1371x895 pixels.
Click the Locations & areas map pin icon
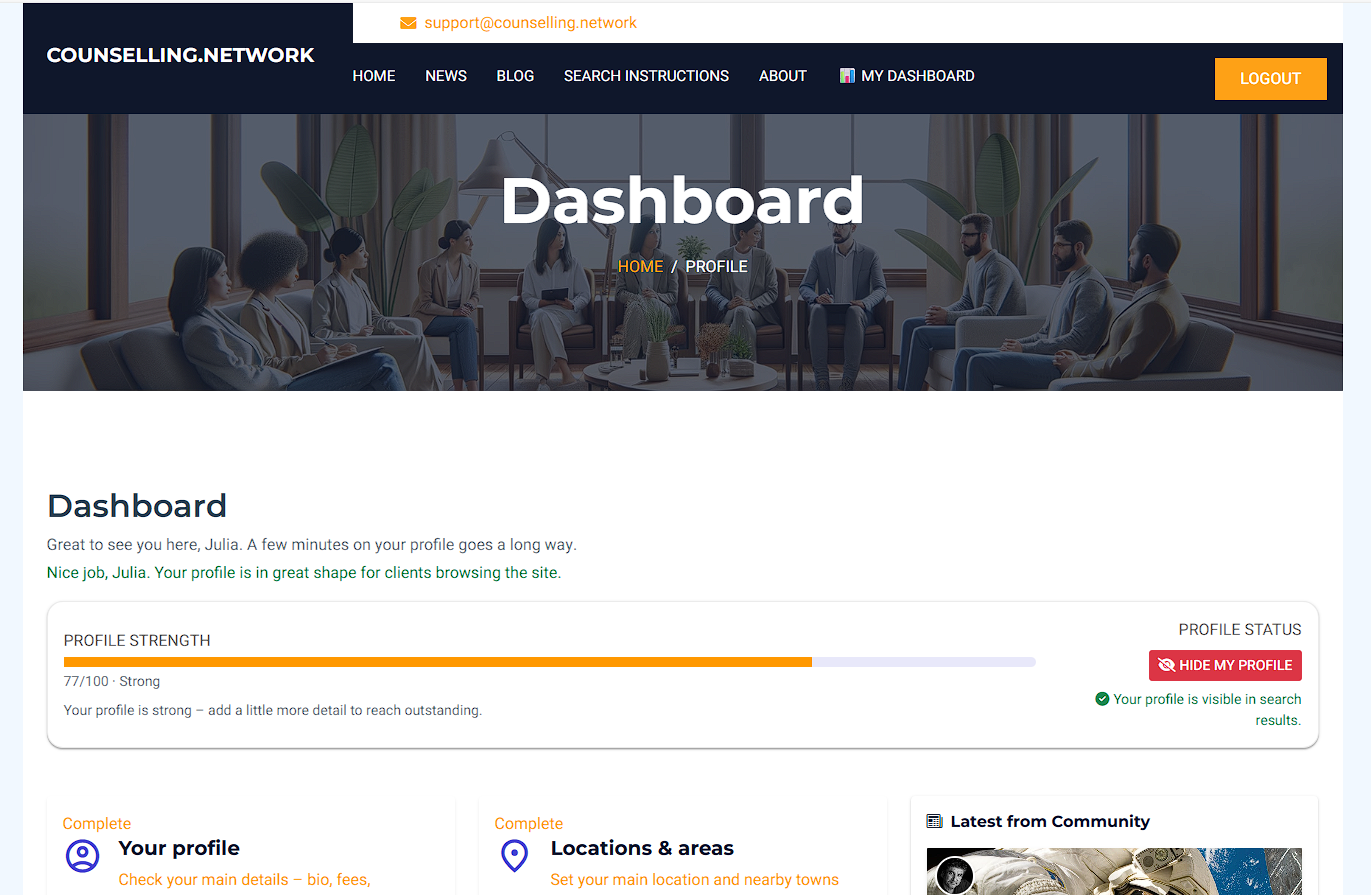coord(514,855)
